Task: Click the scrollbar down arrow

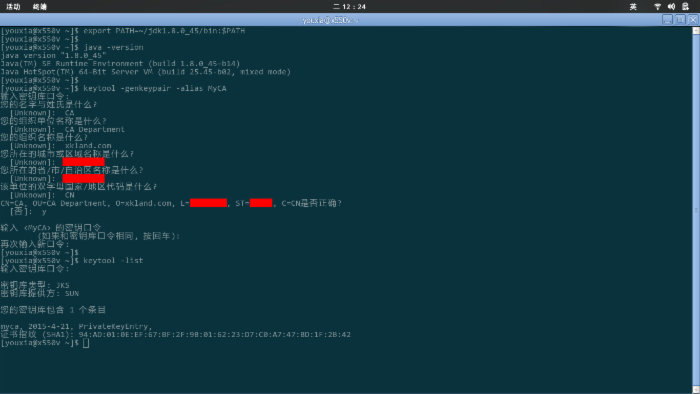Action: [x=696, y=390]
